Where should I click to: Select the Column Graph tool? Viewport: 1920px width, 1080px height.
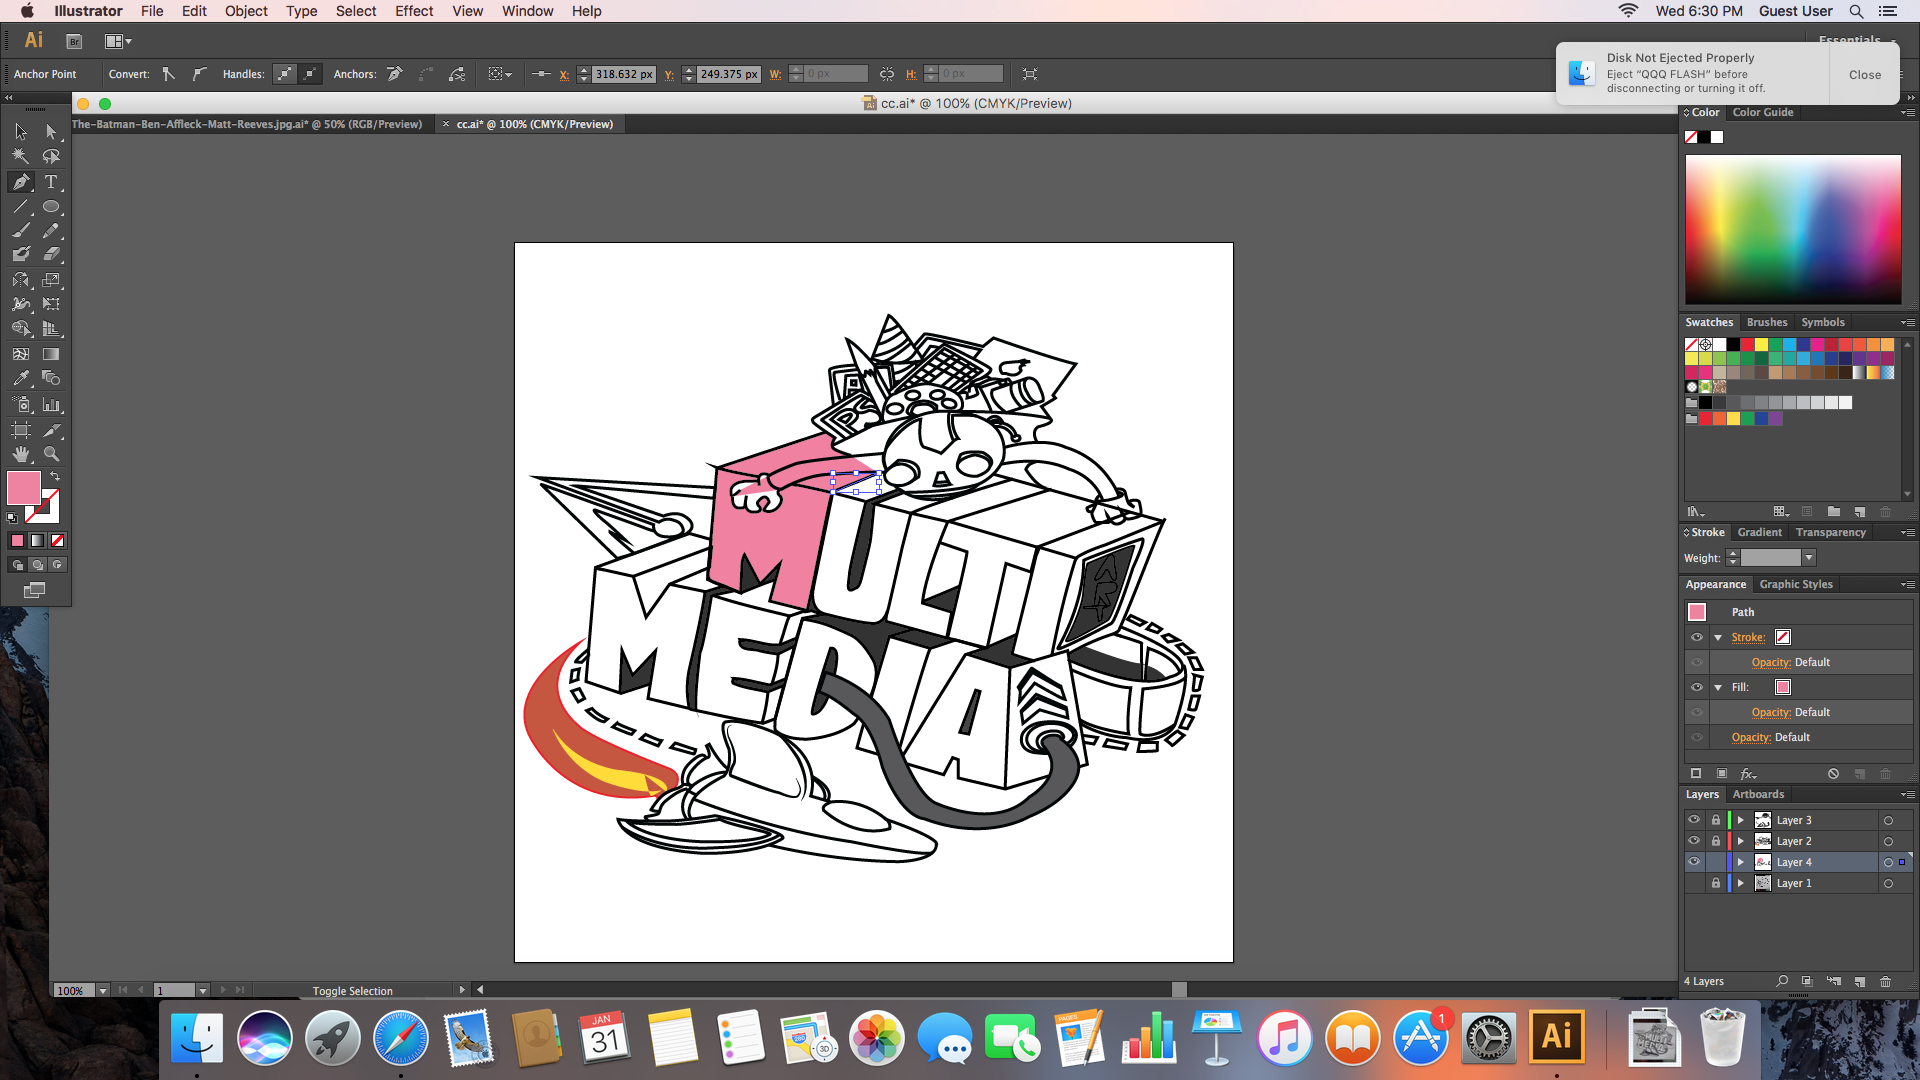(51, 405)
